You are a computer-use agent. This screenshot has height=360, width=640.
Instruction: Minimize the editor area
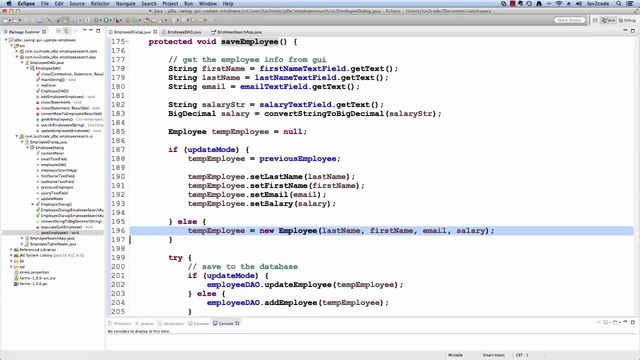coord(625,31)
